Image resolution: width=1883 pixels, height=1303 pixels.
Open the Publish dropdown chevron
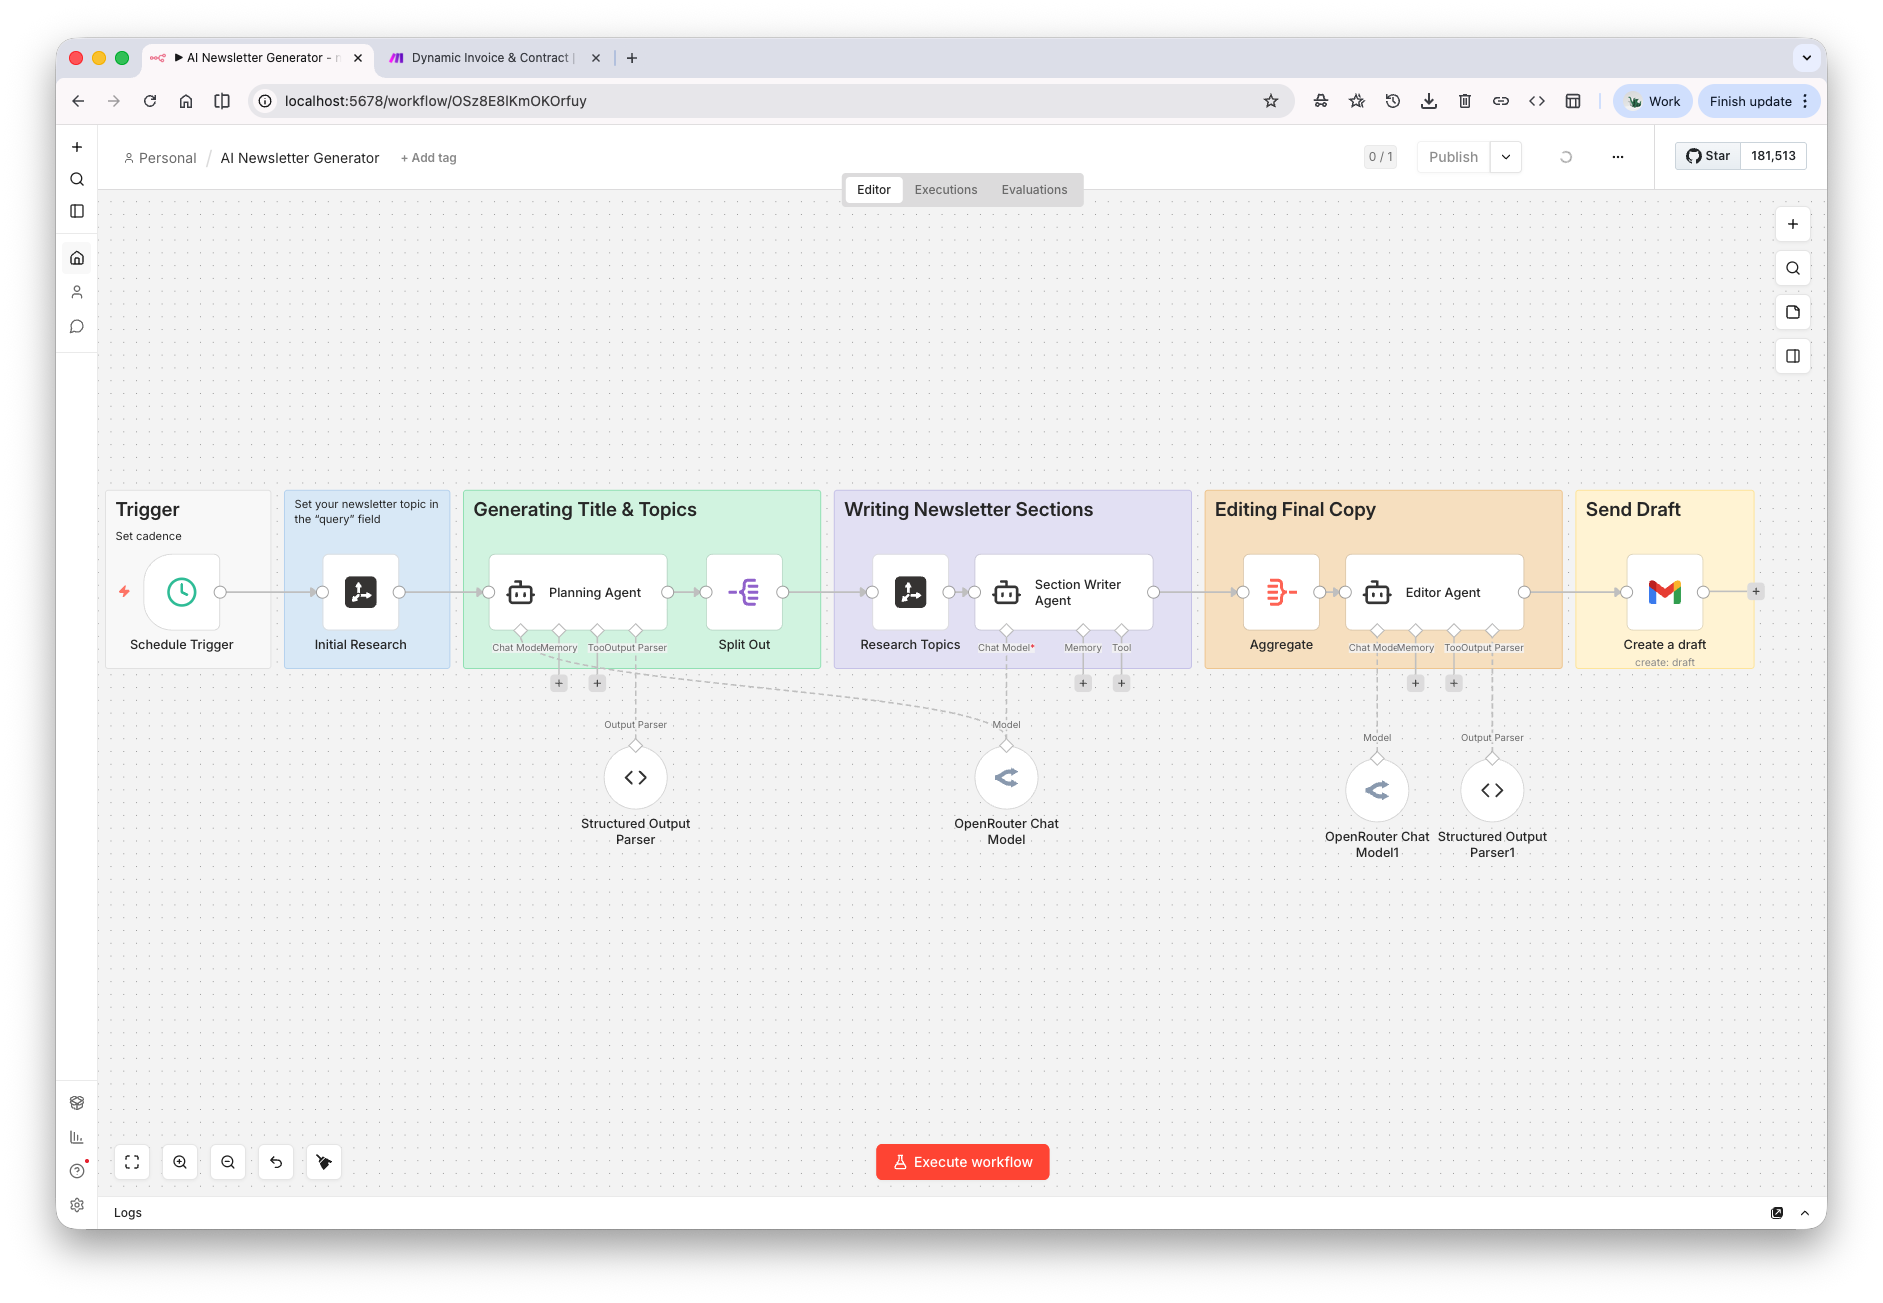coord(1505,157)
